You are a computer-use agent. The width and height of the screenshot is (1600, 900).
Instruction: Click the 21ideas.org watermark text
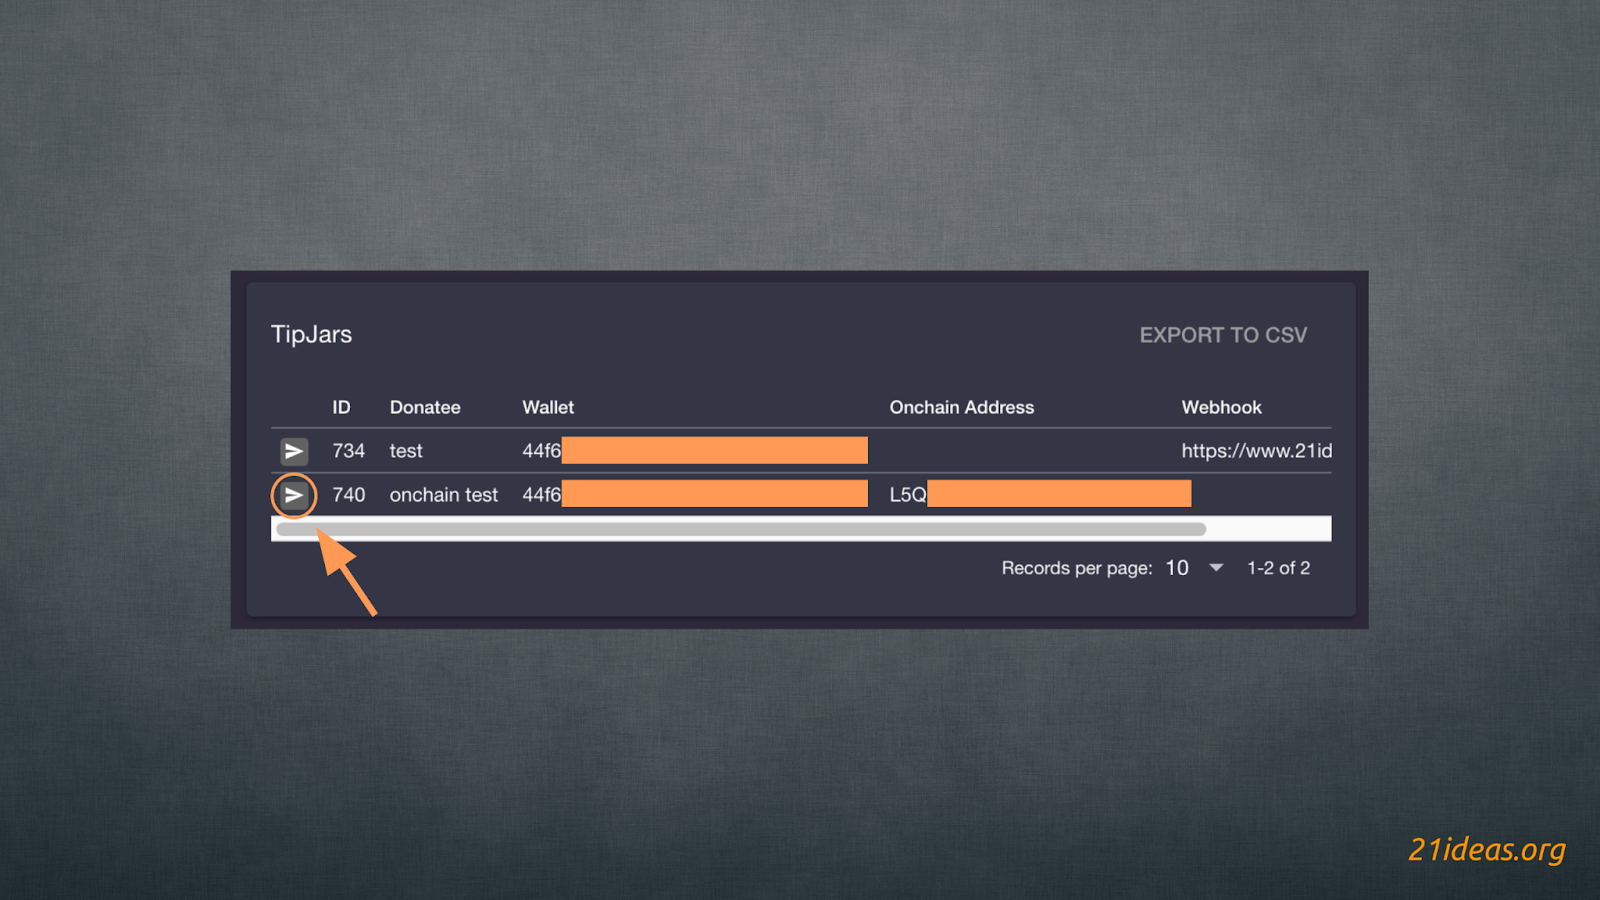pyautogui.click(x=1486, y=849)
